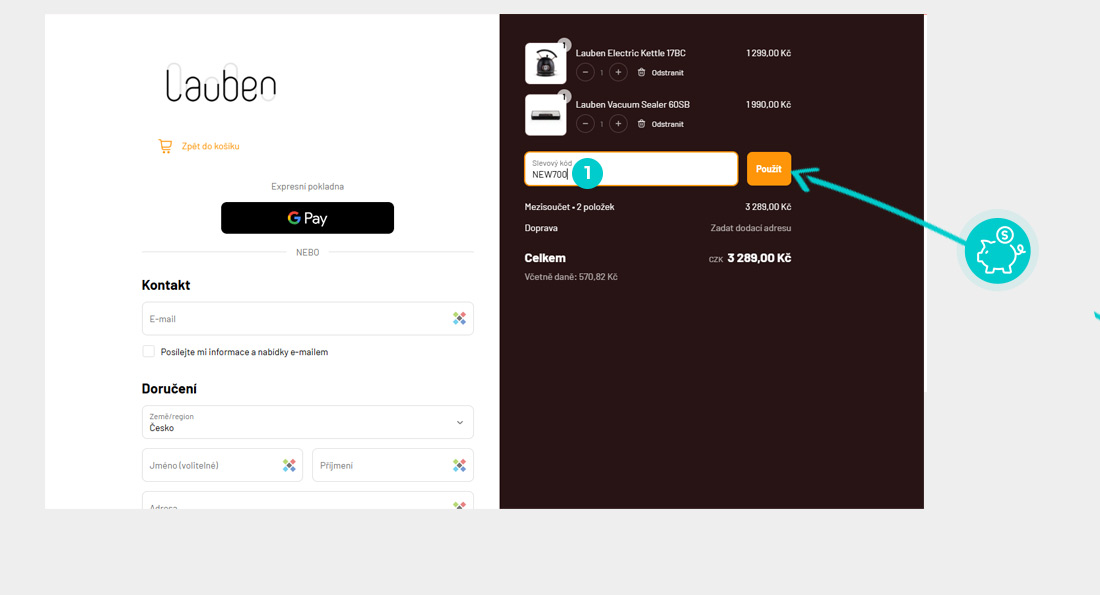Viewport: 1100px width, 595px height.
Task: Click the Příjmení surname field
Action: (380, 465)
